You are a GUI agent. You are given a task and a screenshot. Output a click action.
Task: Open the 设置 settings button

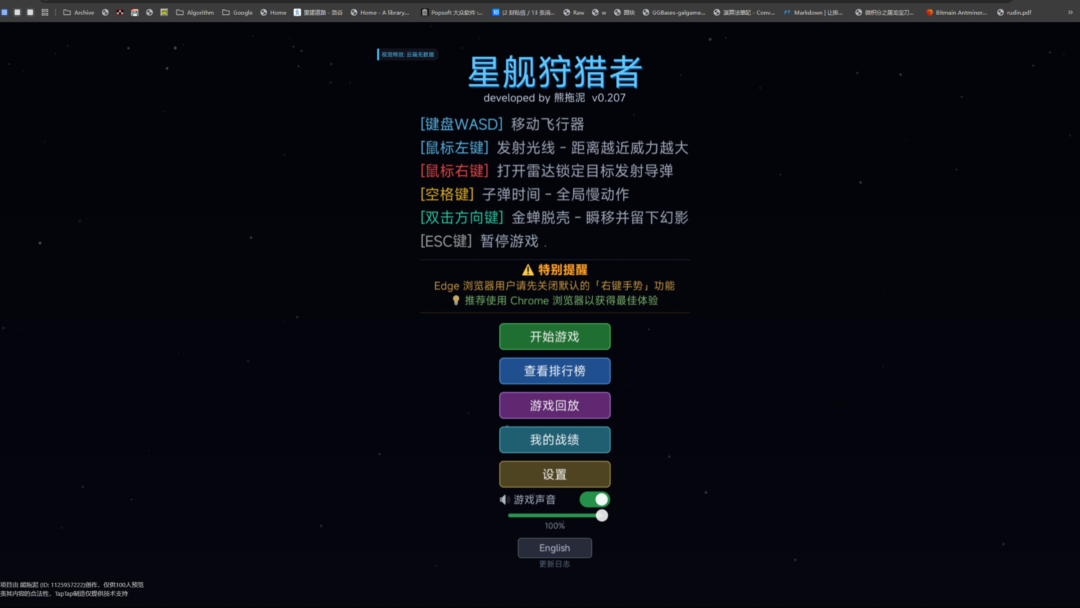(554, 474)
